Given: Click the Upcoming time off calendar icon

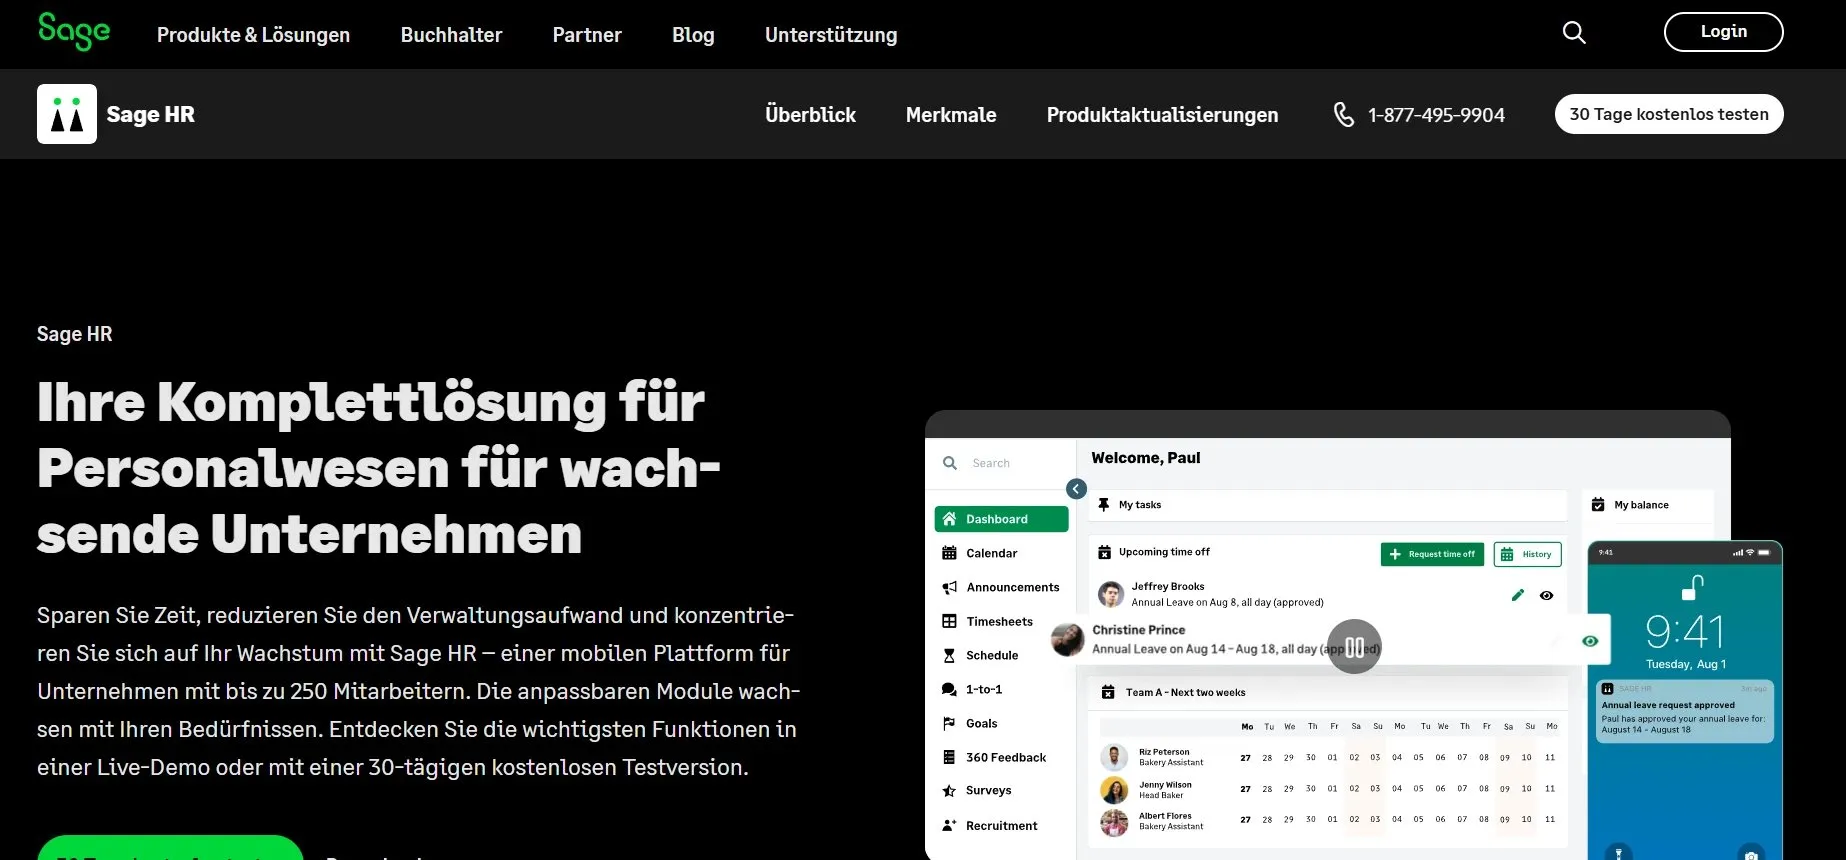Looking at the screenshot, I should [x=1105, y=552].
